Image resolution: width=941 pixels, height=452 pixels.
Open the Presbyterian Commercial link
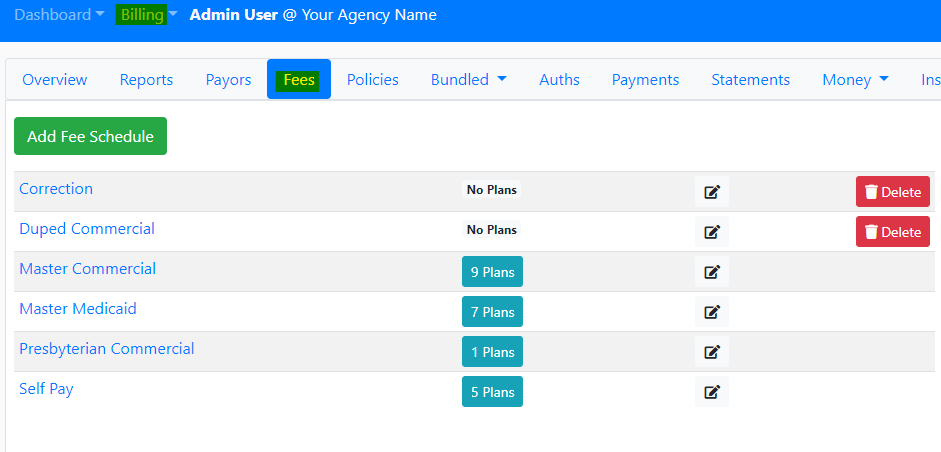tap(107, 349)
